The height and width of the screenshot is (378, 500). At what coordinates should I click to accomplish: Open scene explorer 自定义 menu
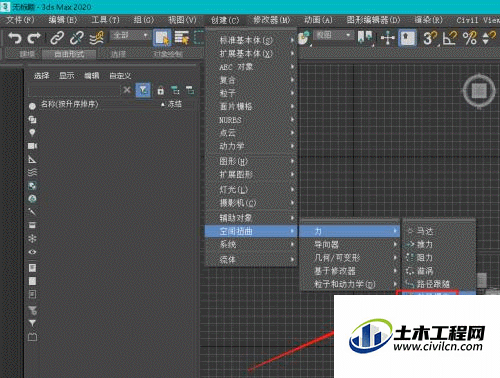[120, 76]
